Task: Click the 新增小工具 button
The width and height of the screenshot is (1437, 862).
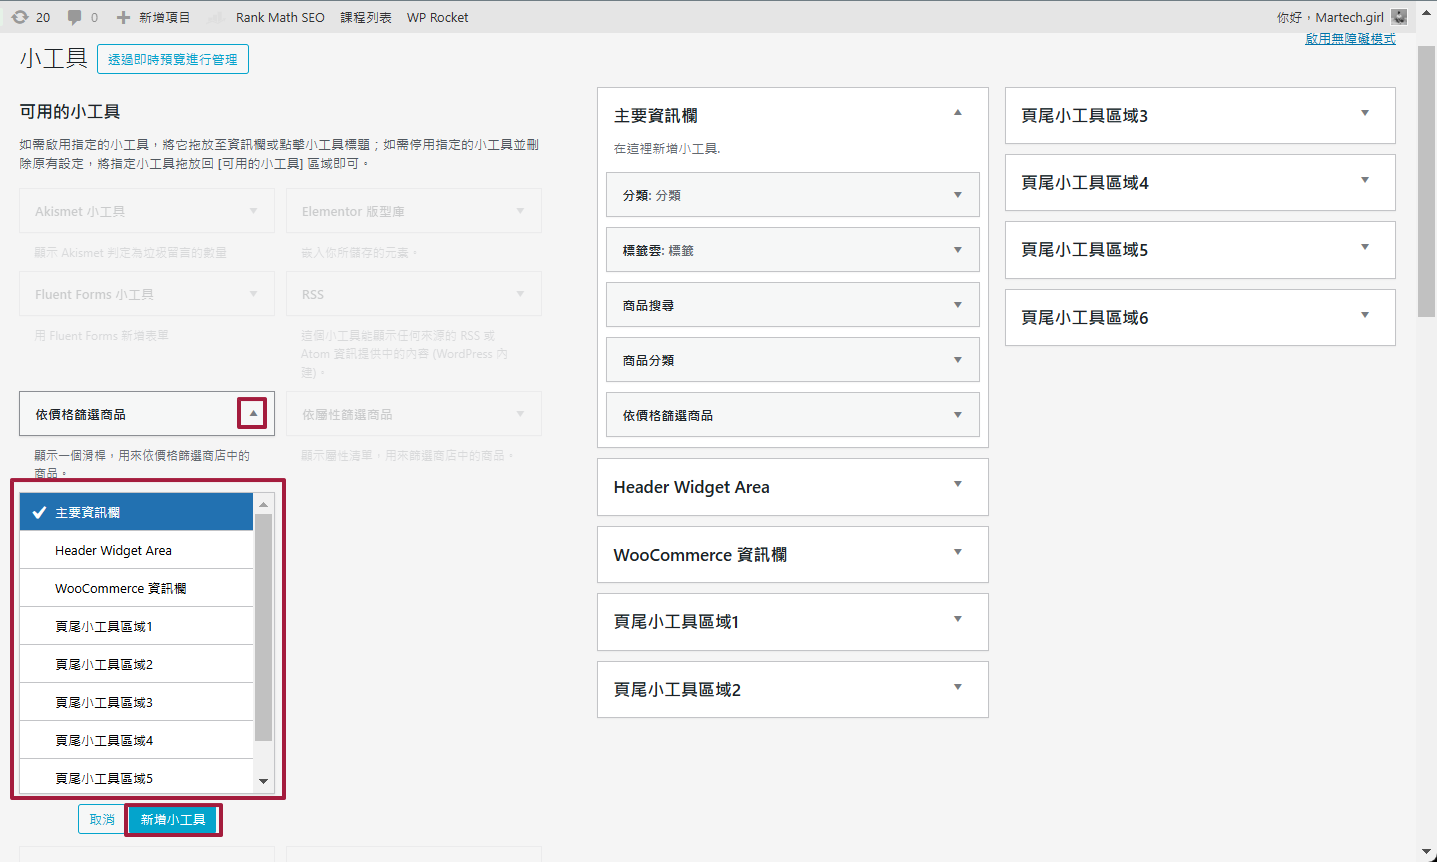Action: tap(173, 819)
